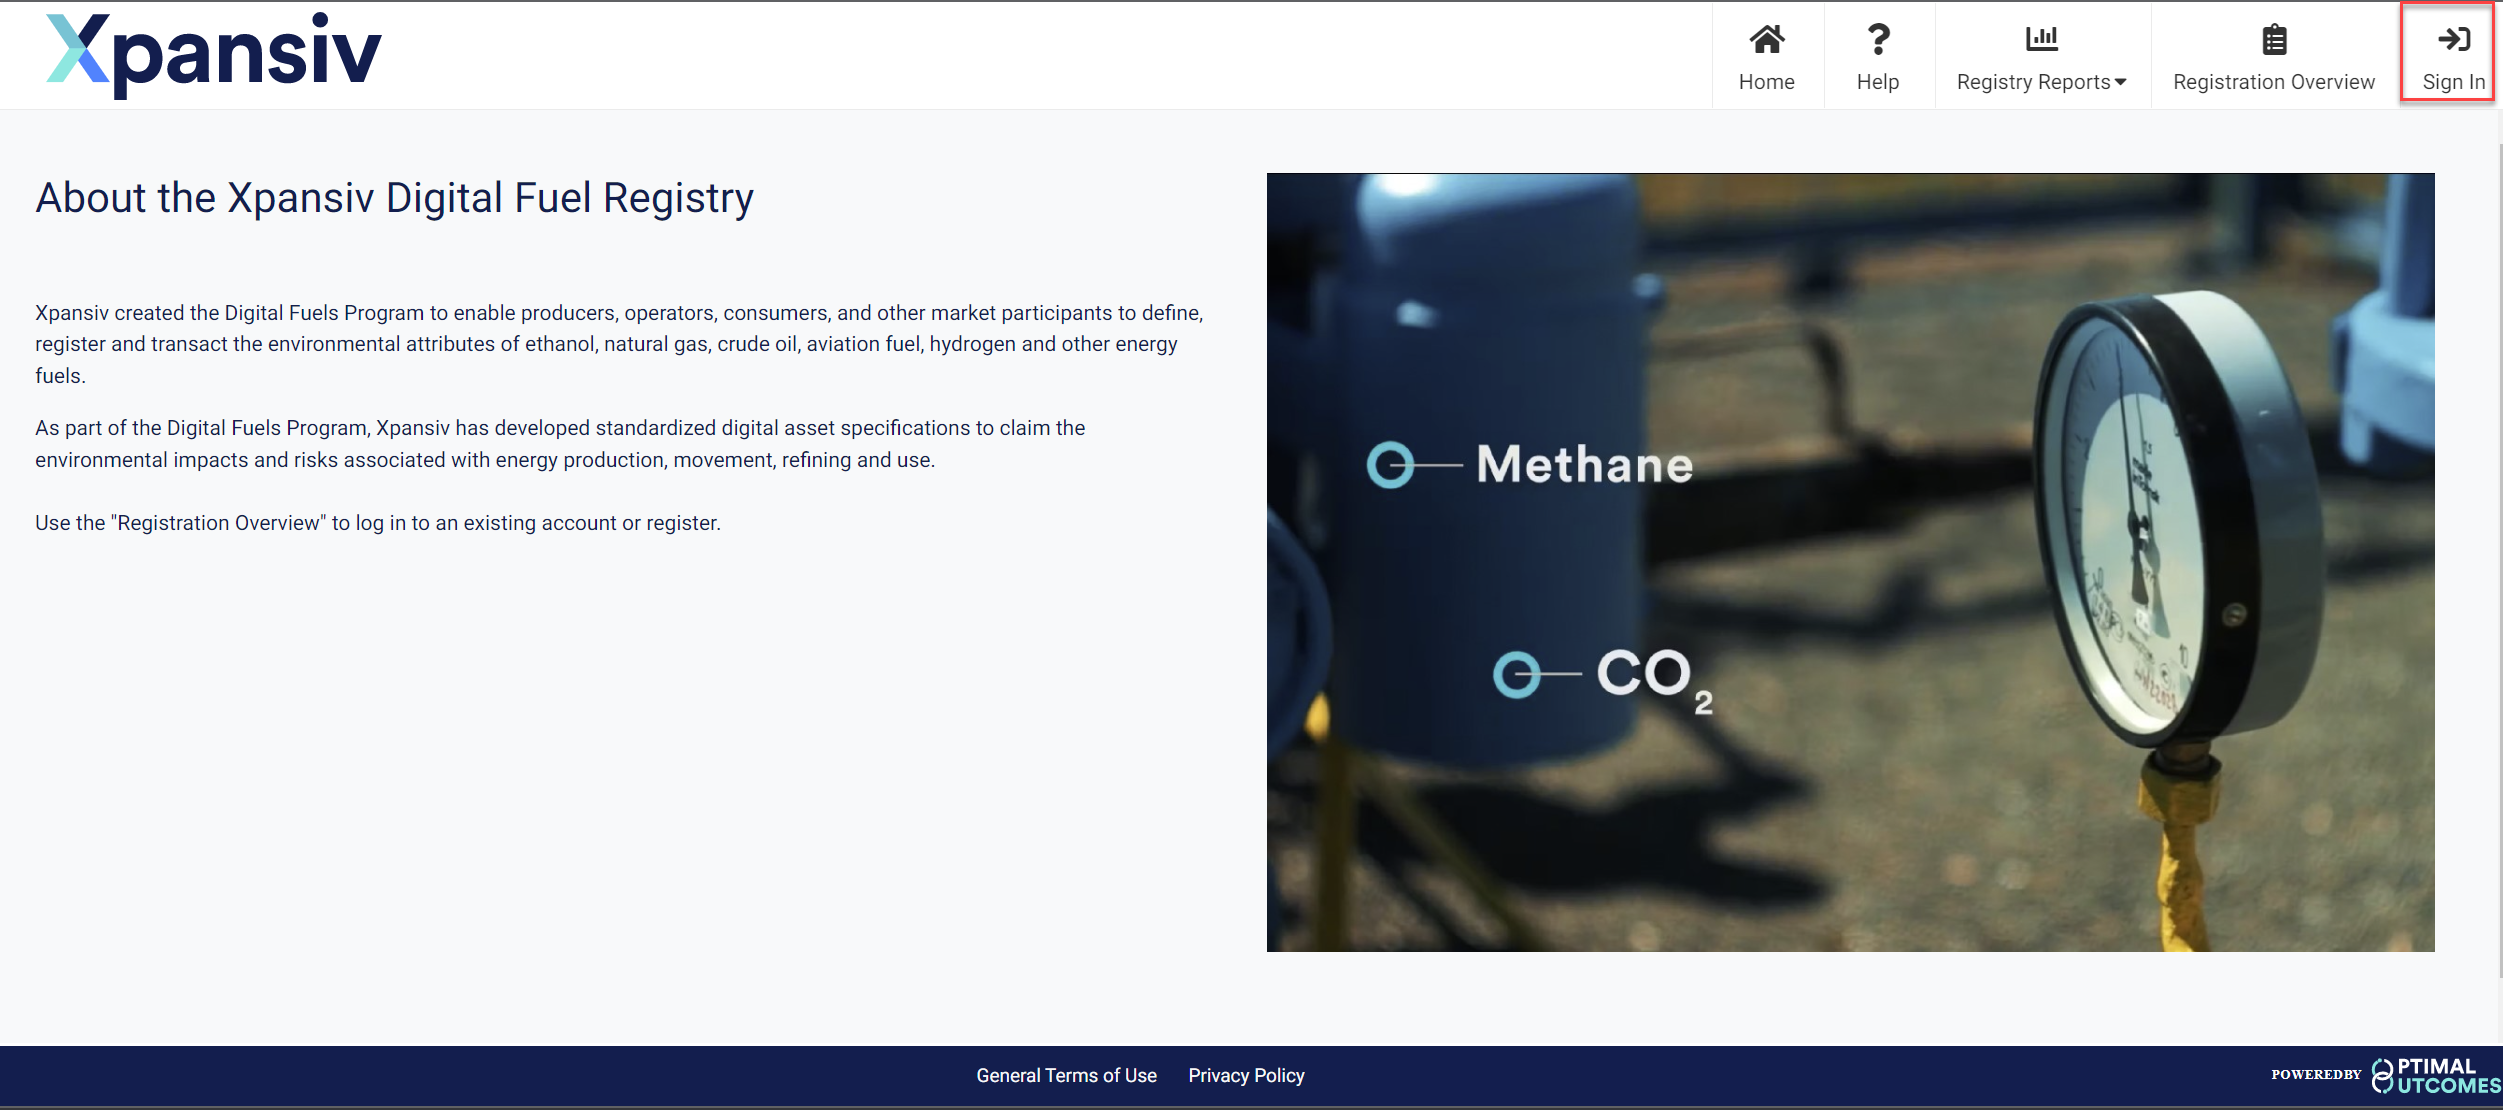Screen dimensions: 2503x1110
Task: Expand the Registry Reports dropdown arrow
Action: tap(2121, 82)
